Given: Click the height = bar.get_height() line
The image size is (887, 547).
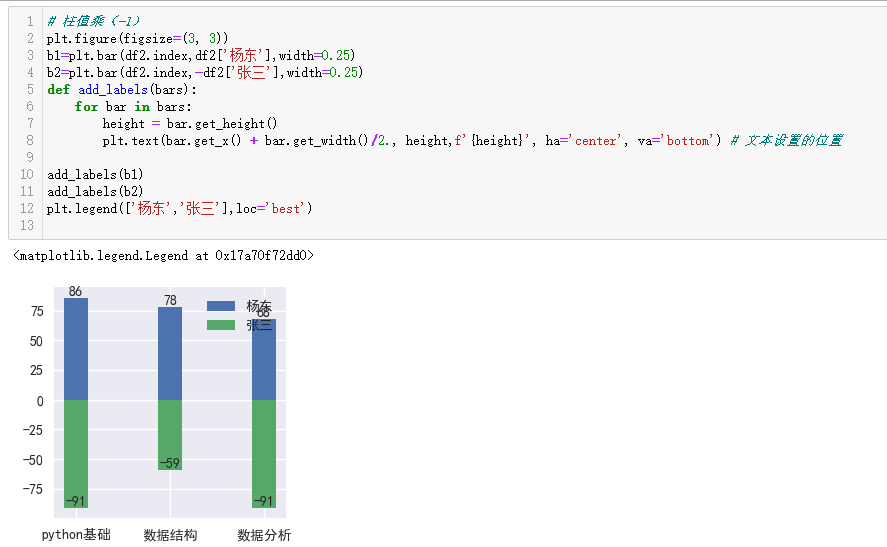Looking at the screenshot, I should pyautogui.click(x=190, y=123).
